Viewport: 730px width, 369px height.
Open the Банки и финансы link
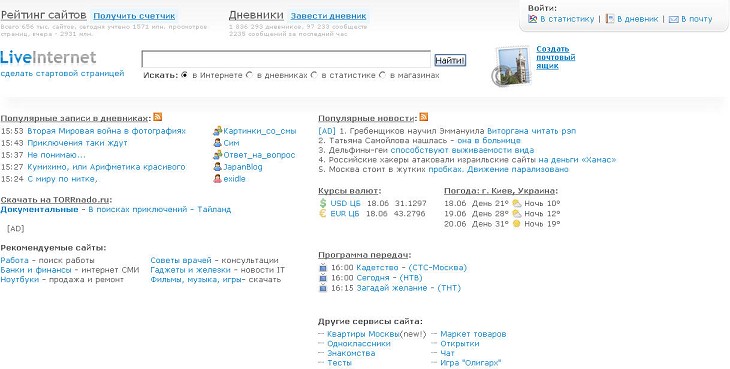click(36, 270)
